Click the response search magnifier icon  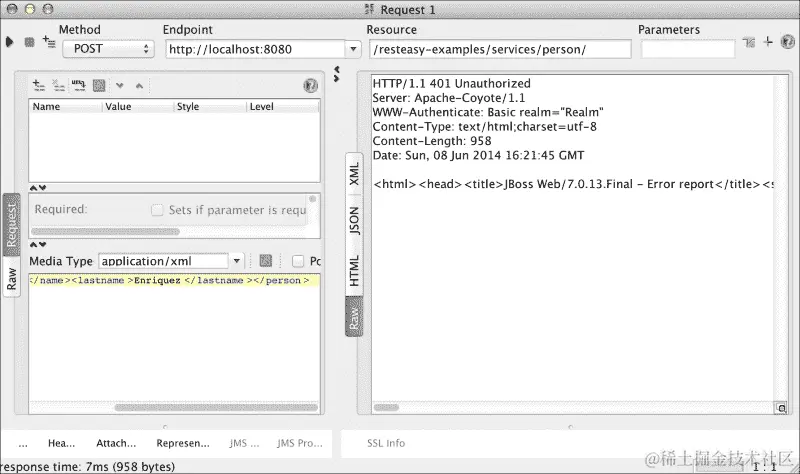[x=781, y=408]
